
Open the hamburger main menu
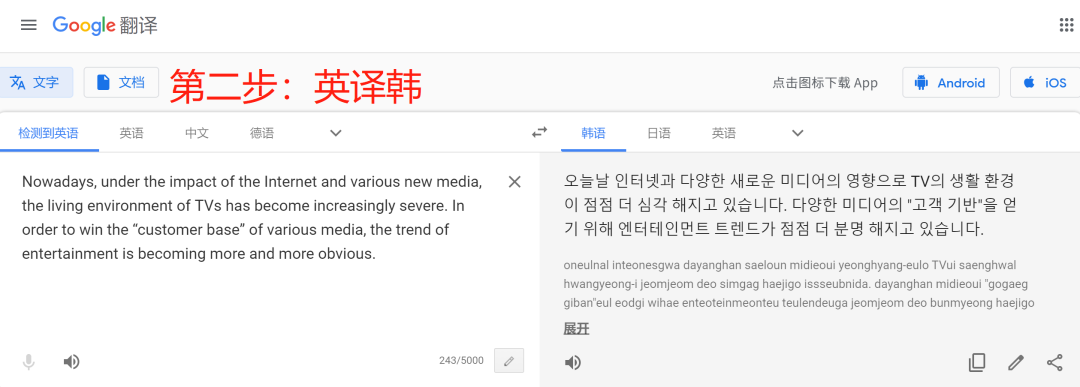[x=28, y=25]
